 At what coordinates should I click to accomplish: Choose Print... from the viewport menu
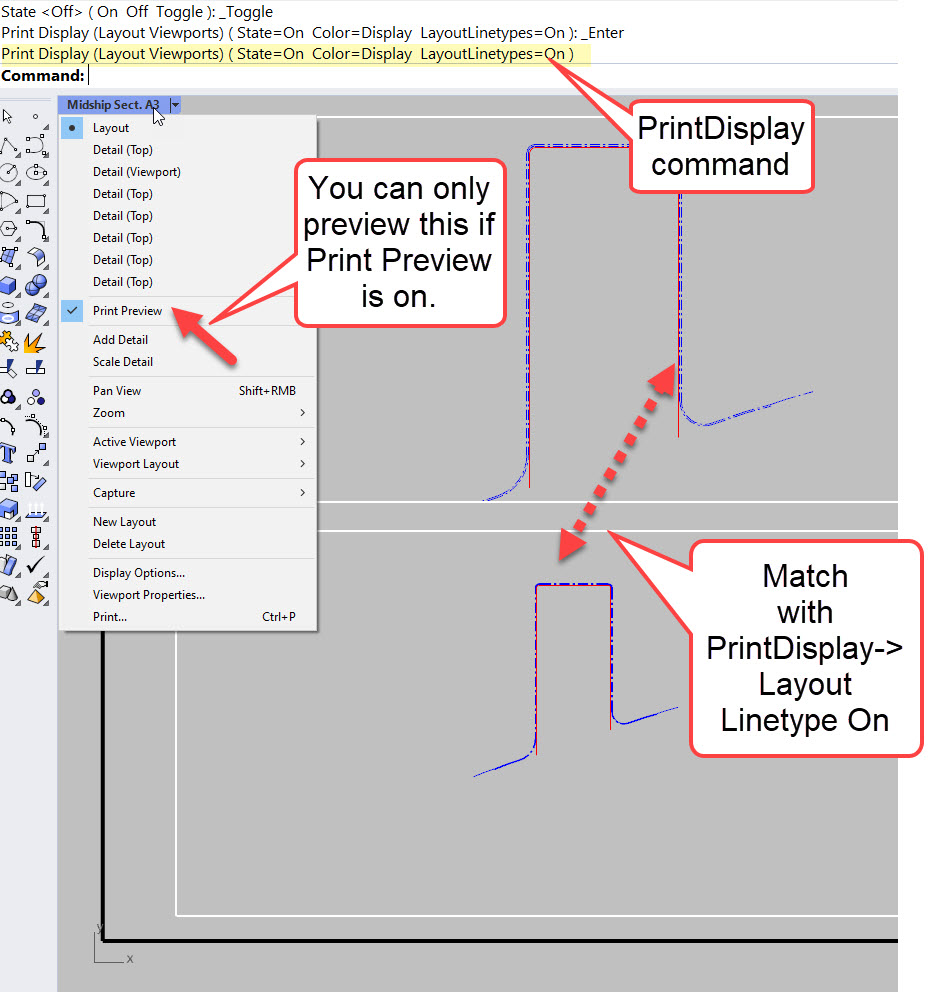(x=188, y=617)
